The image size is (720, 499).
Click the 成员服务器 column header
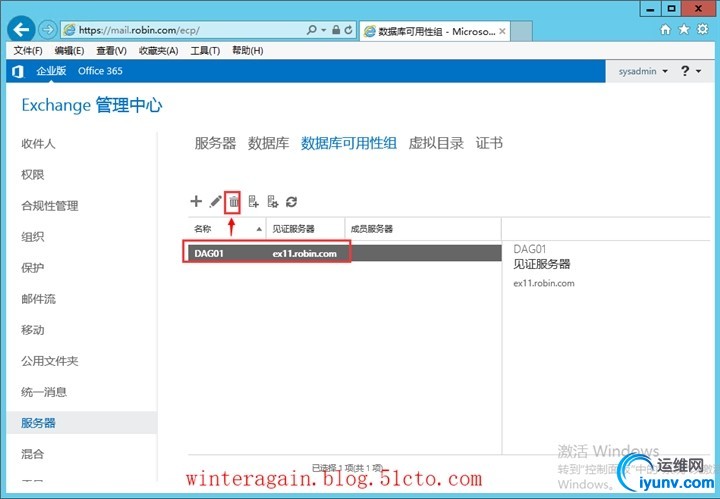pos(423,229)
